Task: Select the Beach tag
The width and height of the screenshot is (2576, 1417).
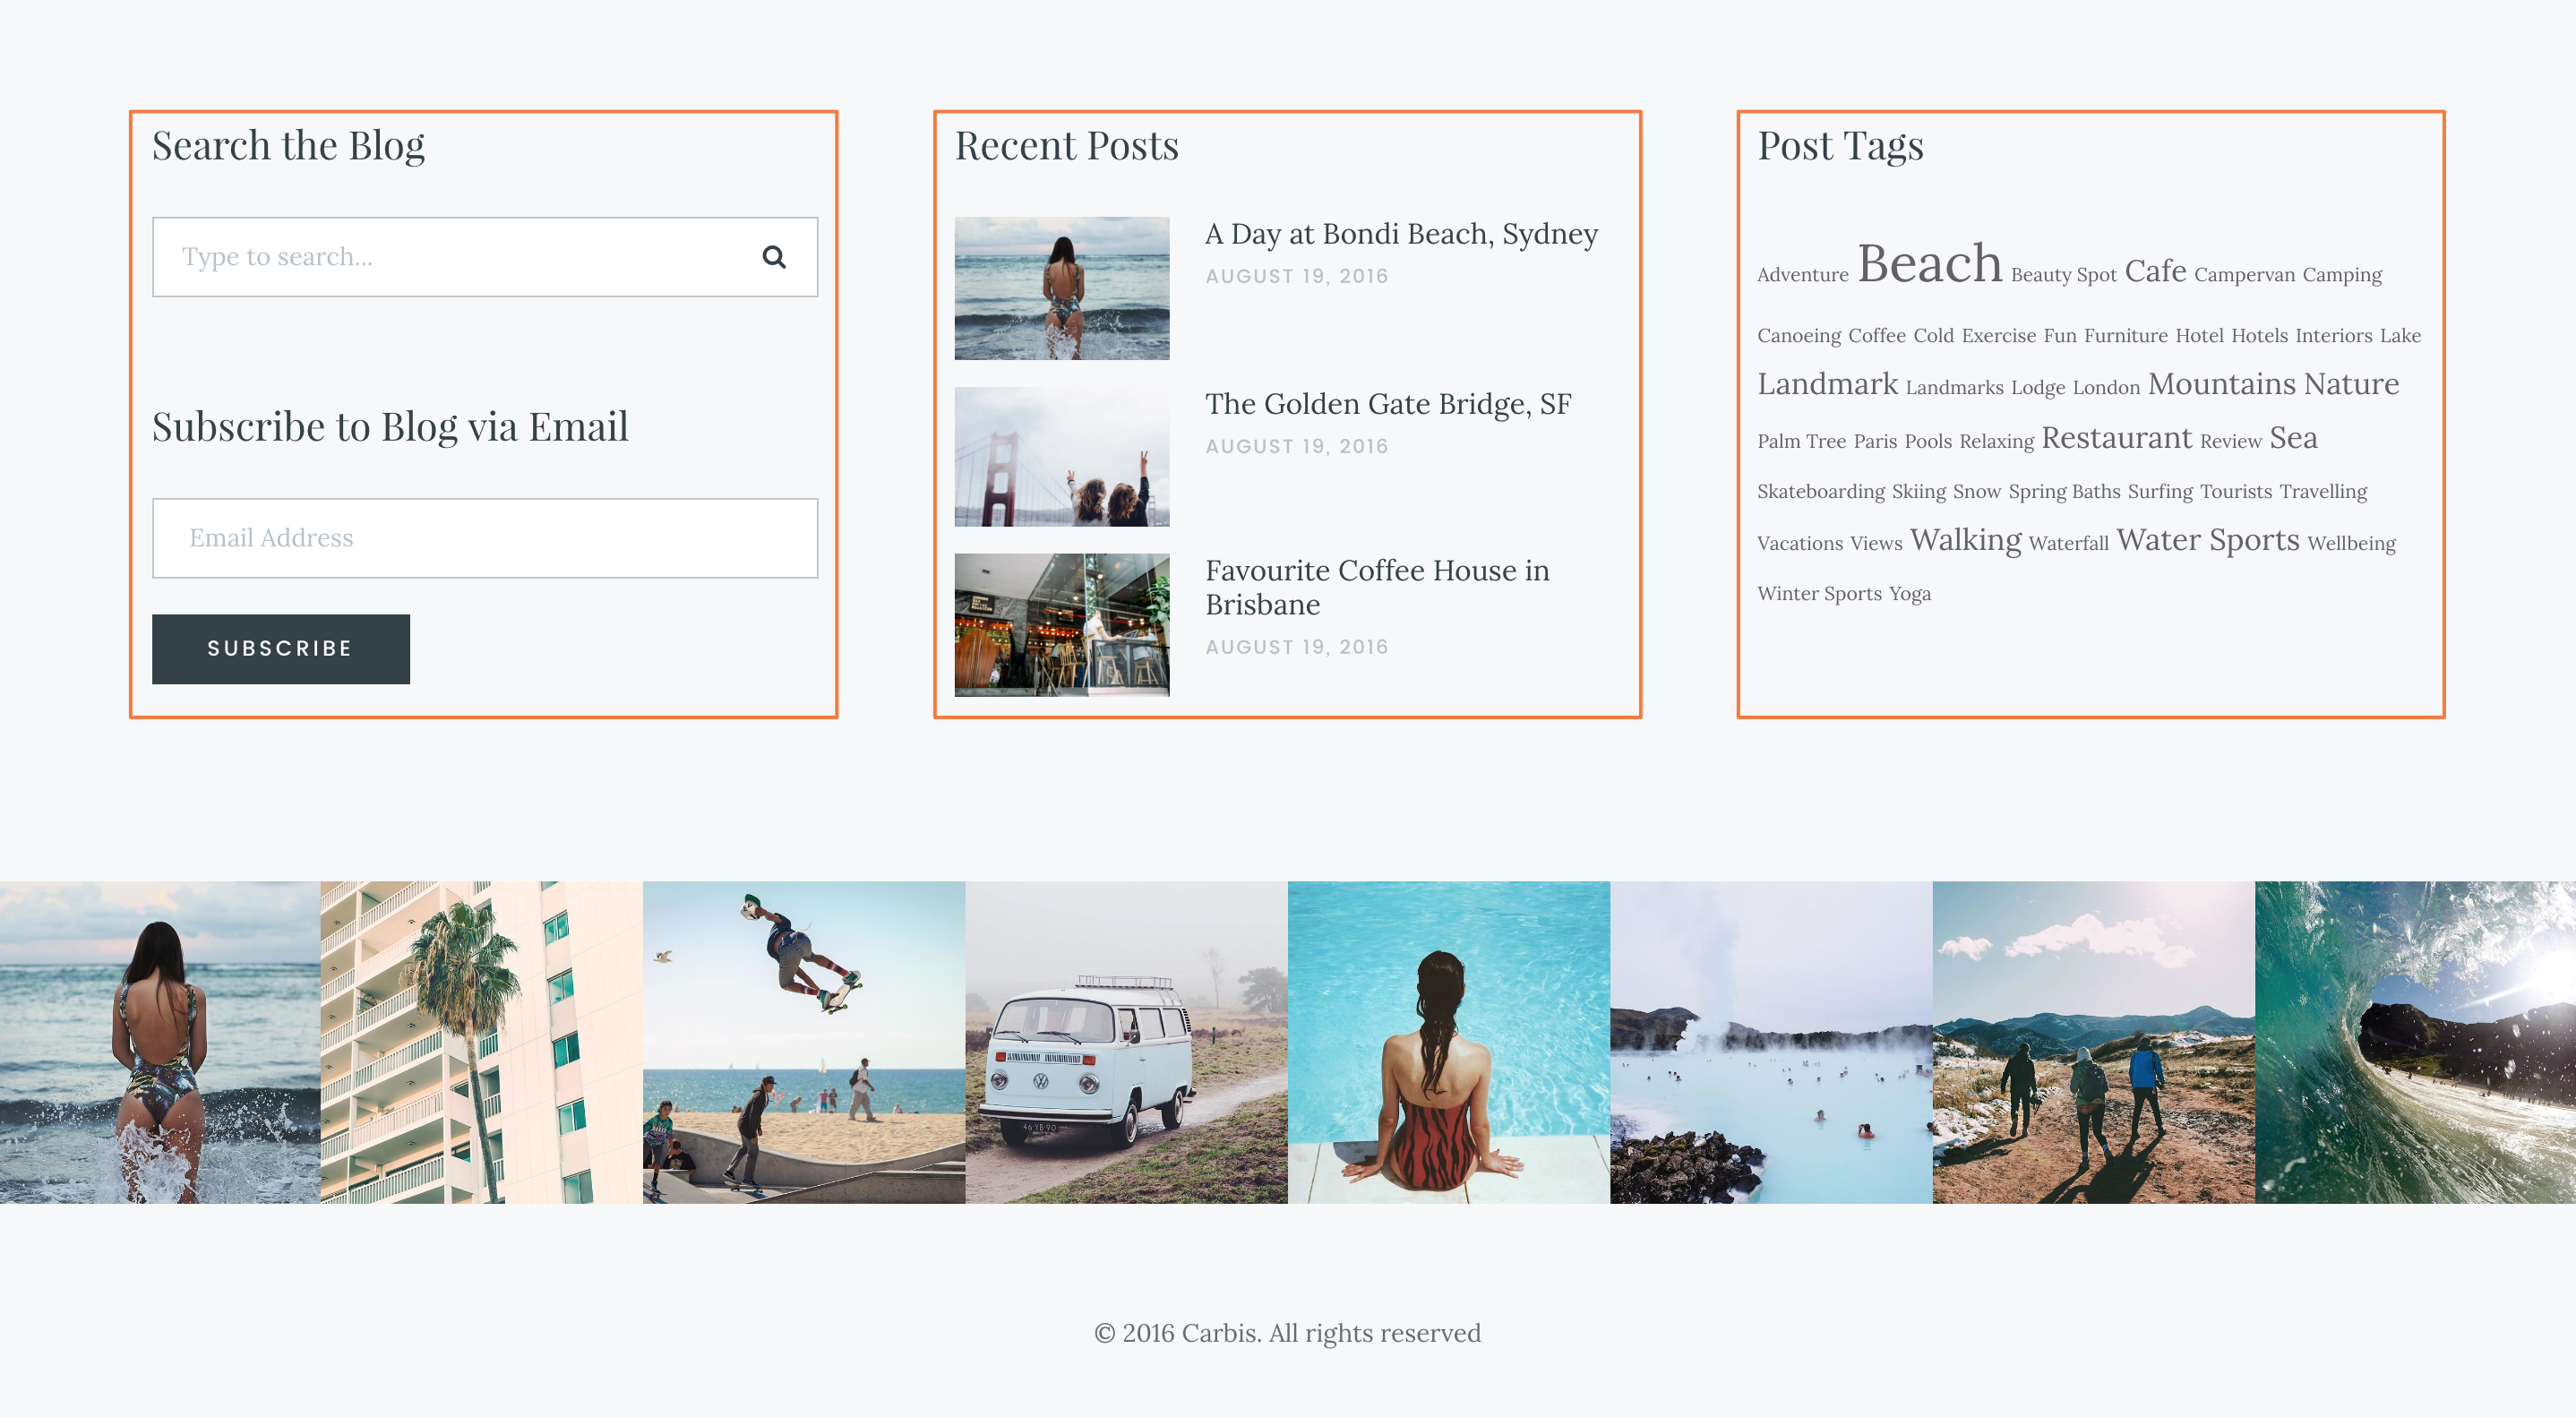Action: point(1929,264)
